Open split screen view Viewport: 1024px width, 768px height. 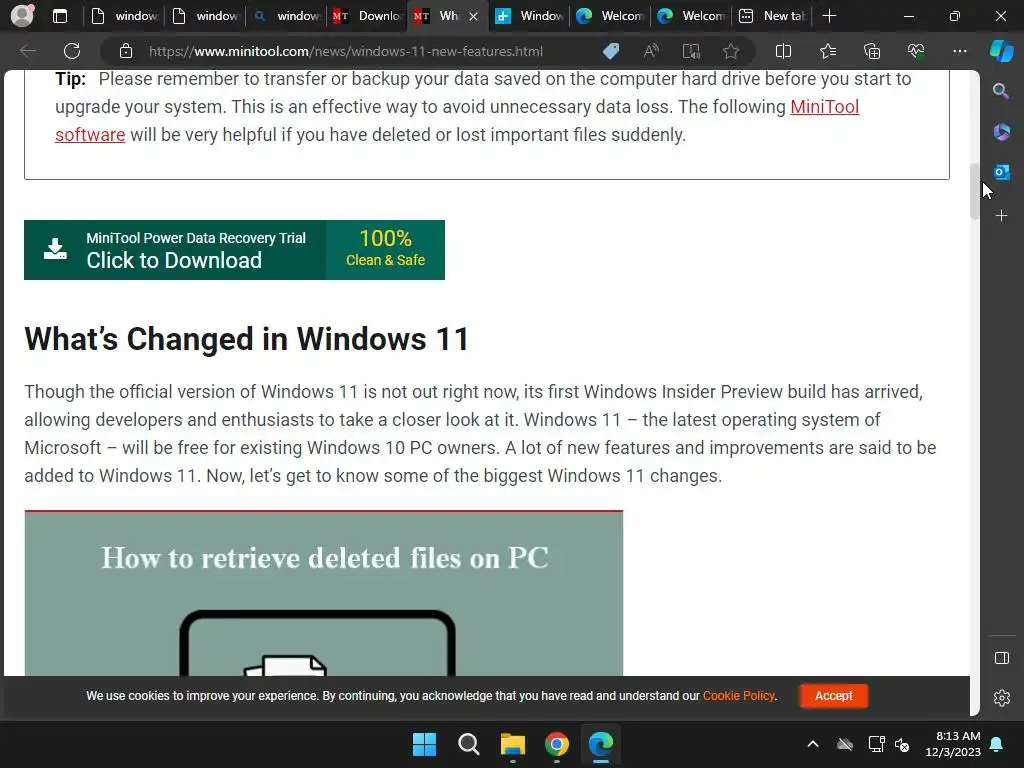(x=783, y=51)
